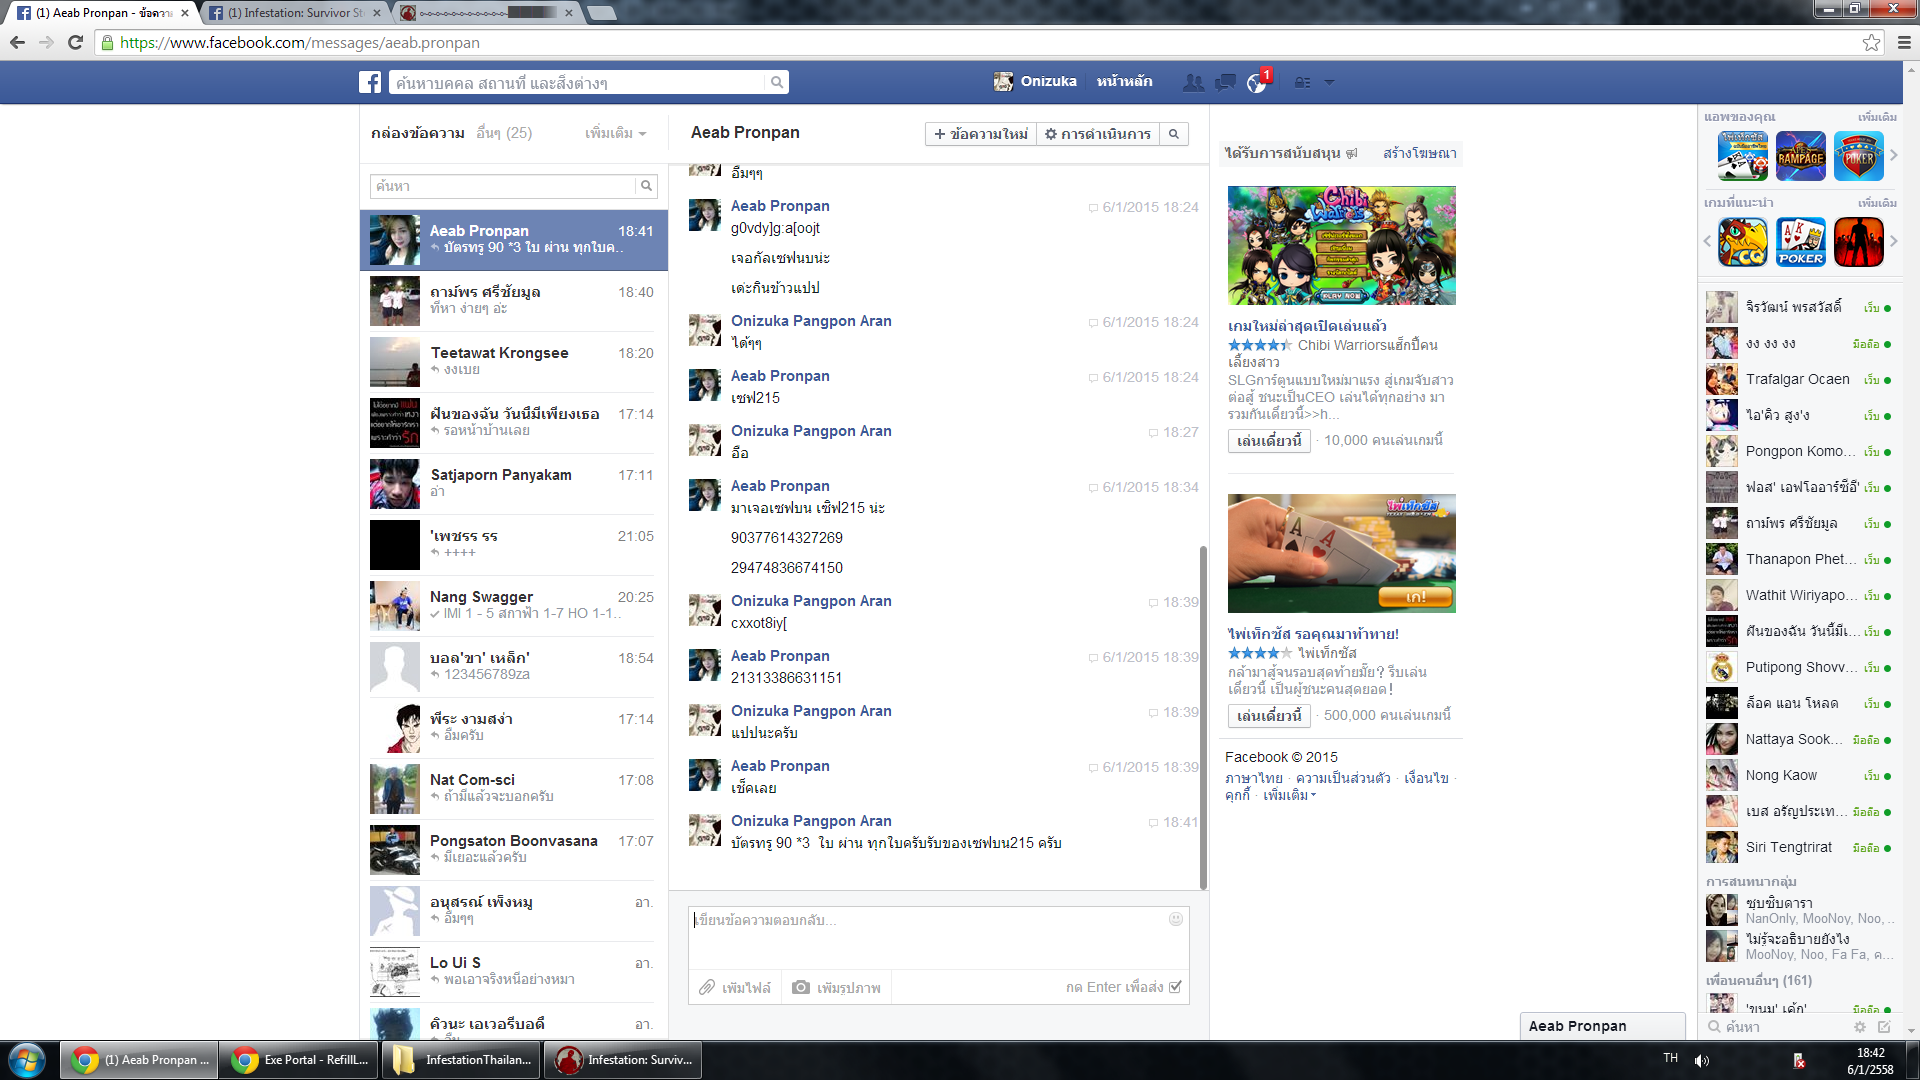Image resolution: width=1920 pixels, height=1080 pixels.
Task: Toggle the press Enter to send checkbox
Action: click(1176, 987)
